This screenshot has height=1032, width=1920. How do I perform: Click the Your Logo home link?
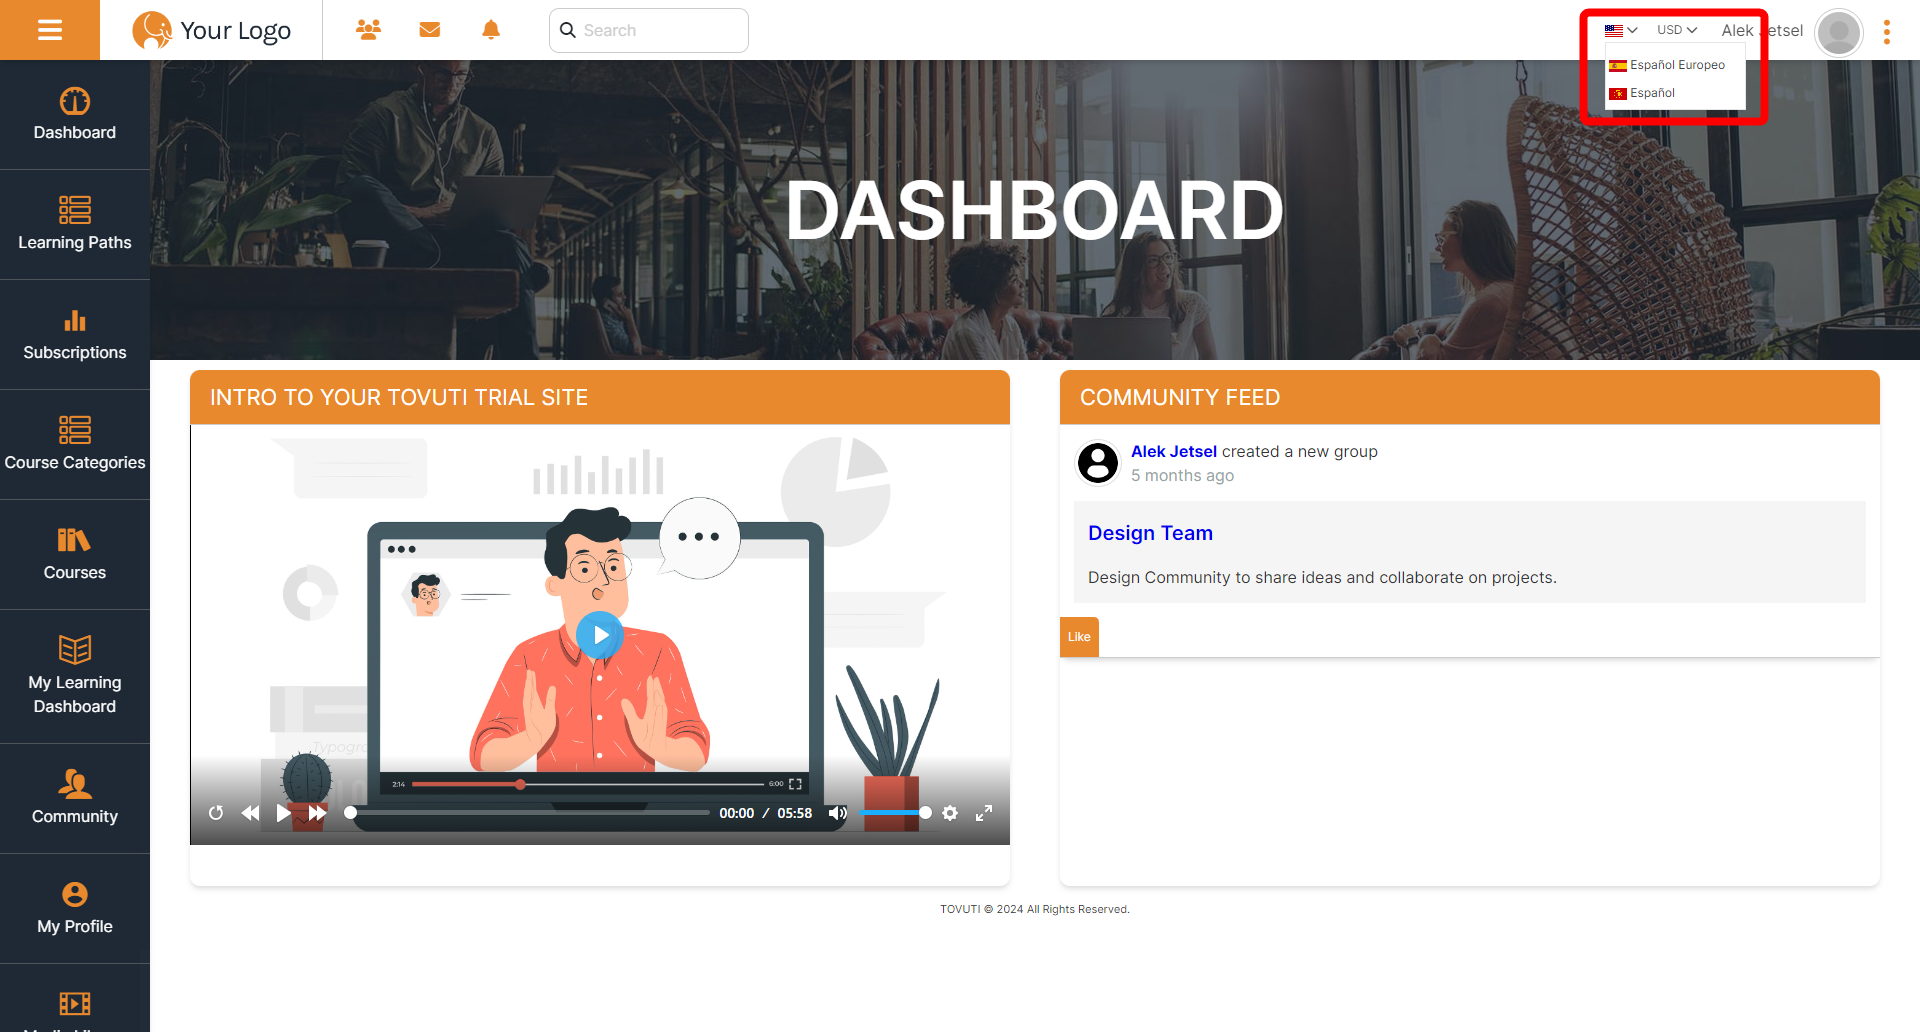pos(212,30)
